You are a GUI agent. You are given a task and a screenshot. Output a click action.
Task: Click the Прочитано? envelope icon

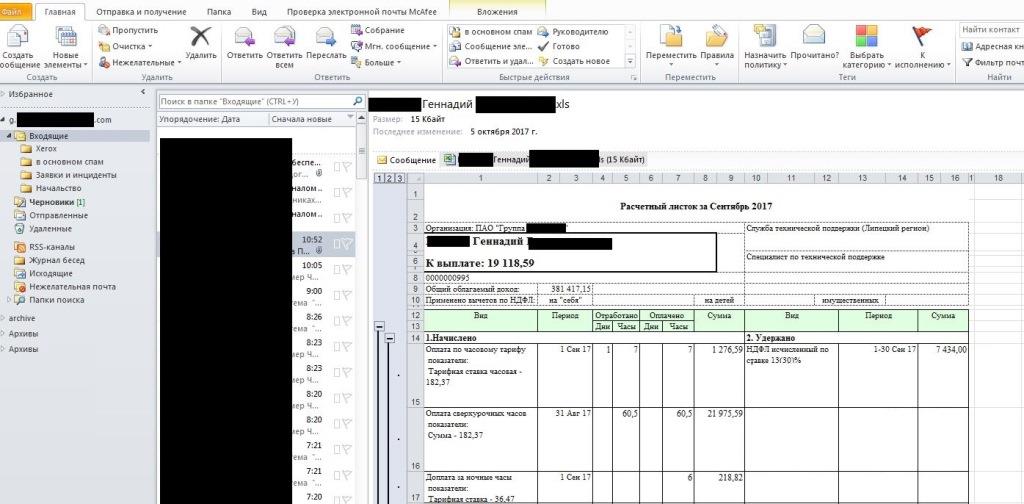(814, 36)
